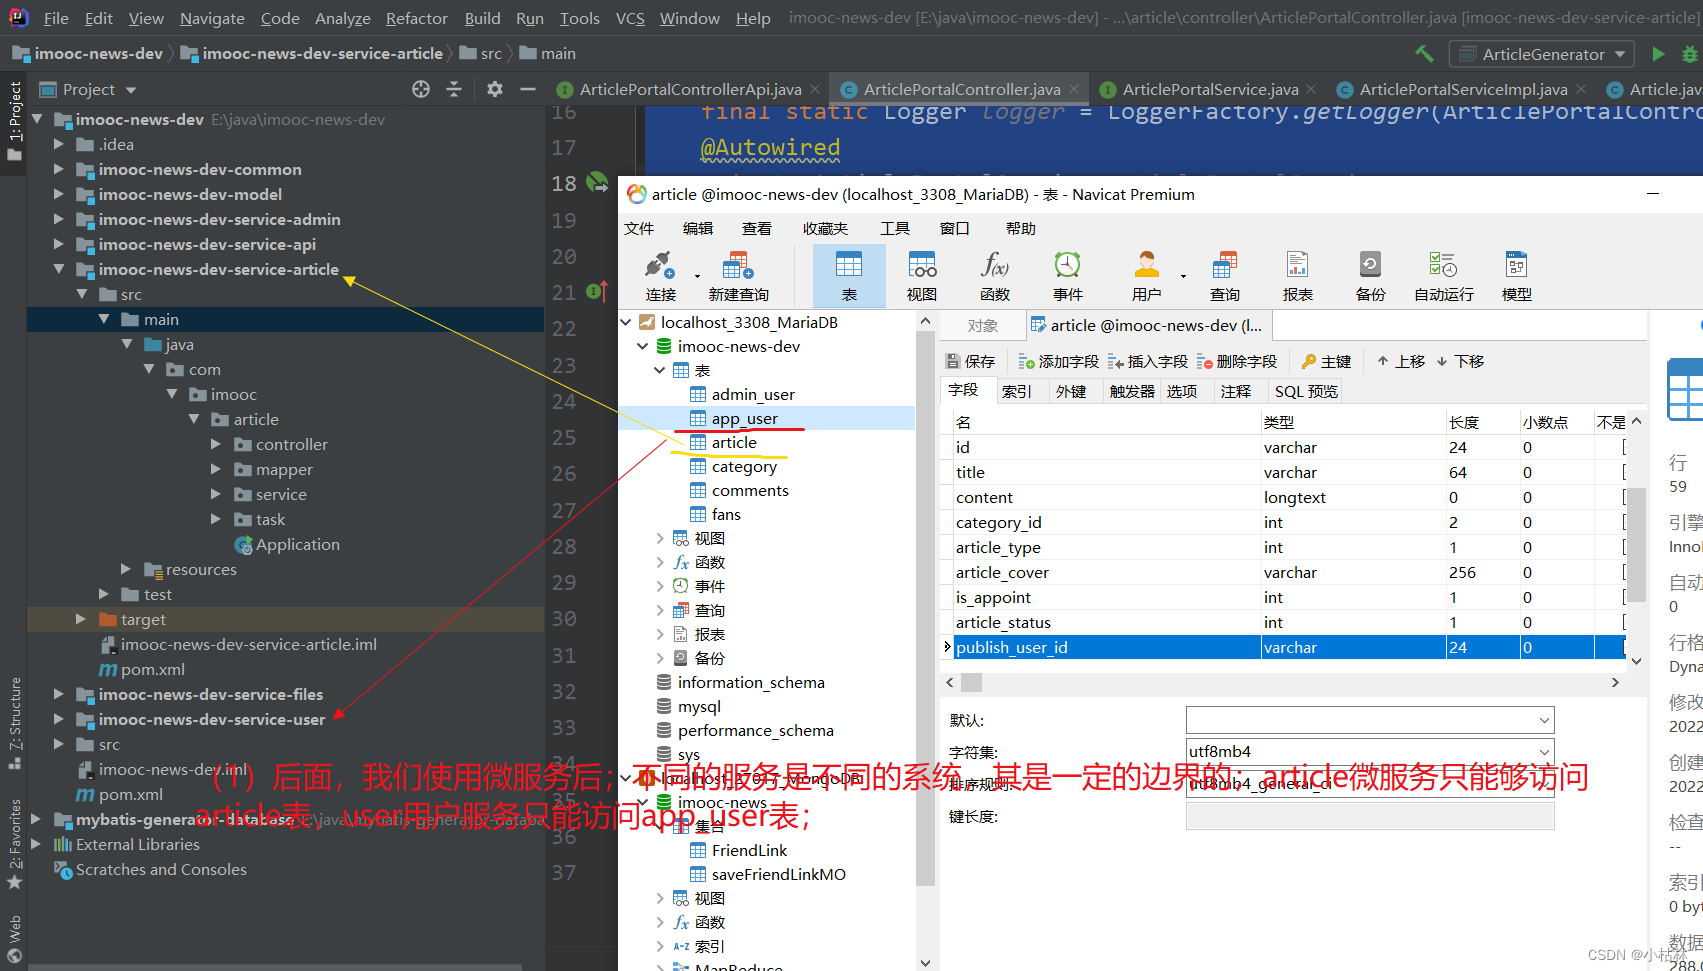Image resolution: width=1703 pixels, height=971 pixels.
Task: Close ArticlePortalControllerApi.java tab
Action: point(815,89)
